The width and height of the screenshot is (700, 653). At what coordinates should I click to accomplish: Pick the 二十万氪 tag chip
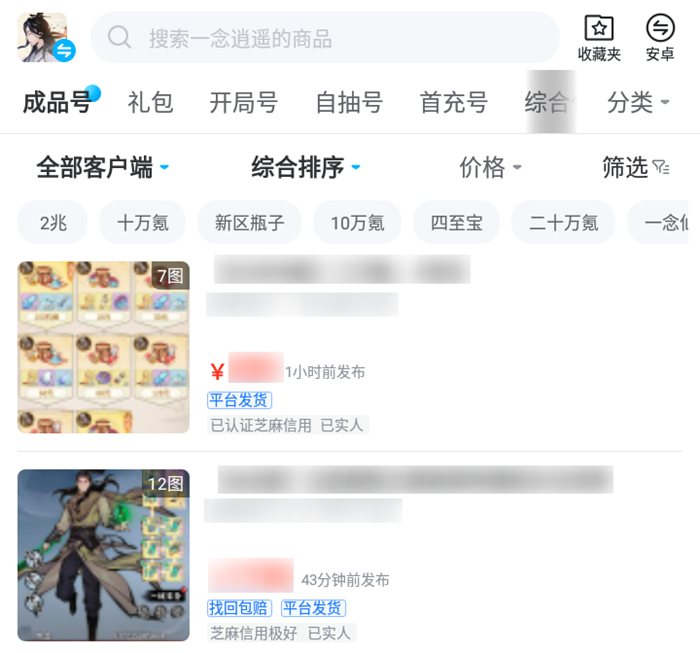coord(563,222)
